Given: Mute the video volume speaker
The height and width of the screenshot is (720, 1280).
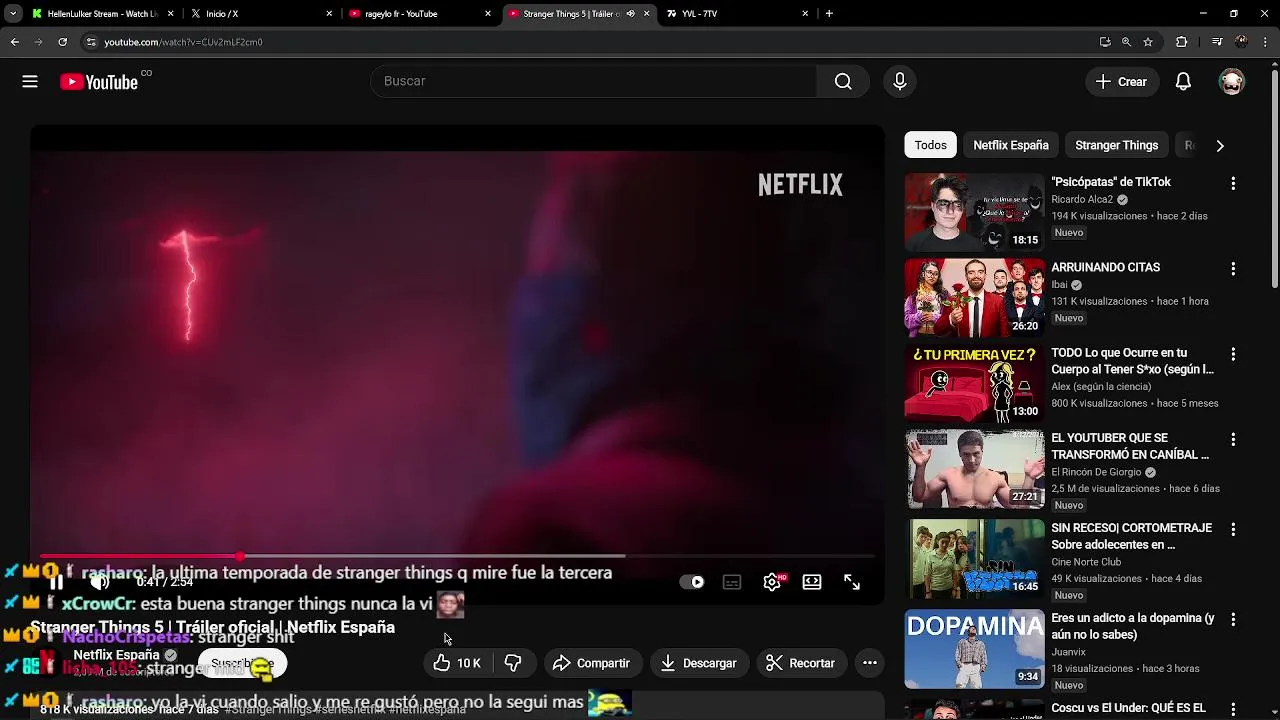Looking at the screenshot, I should click(x=100, y=582).
